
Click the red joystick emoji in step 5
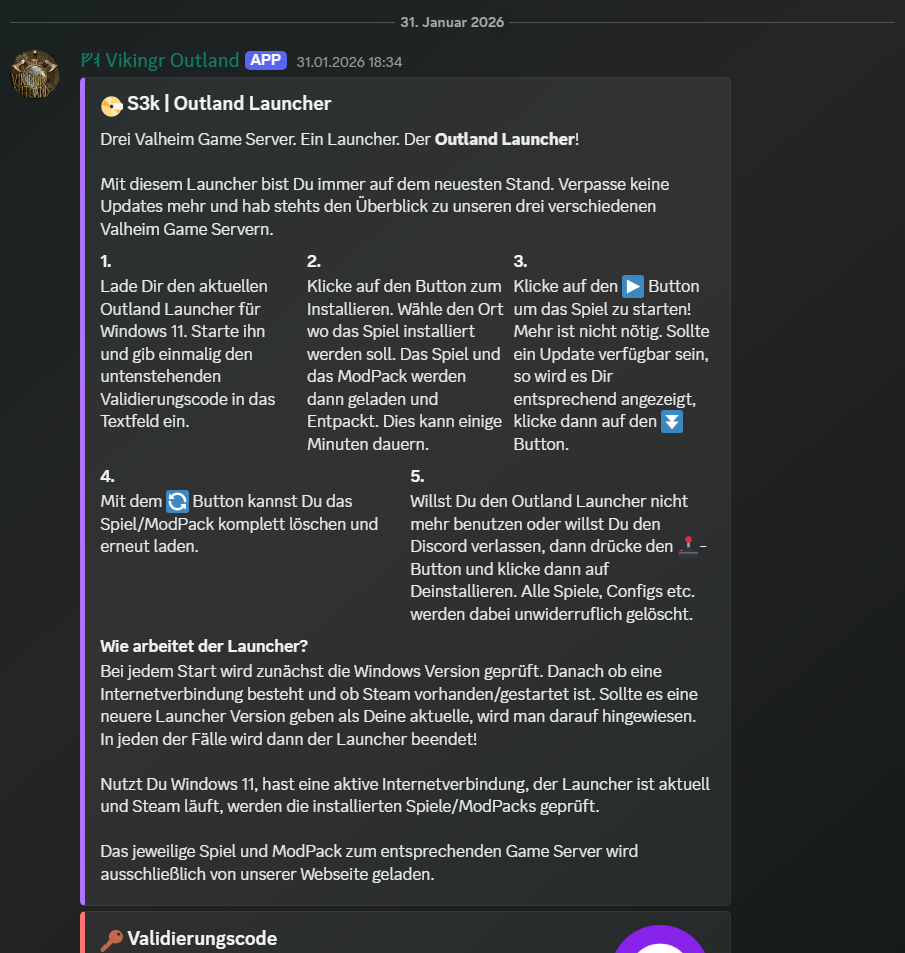click(688, 546)
